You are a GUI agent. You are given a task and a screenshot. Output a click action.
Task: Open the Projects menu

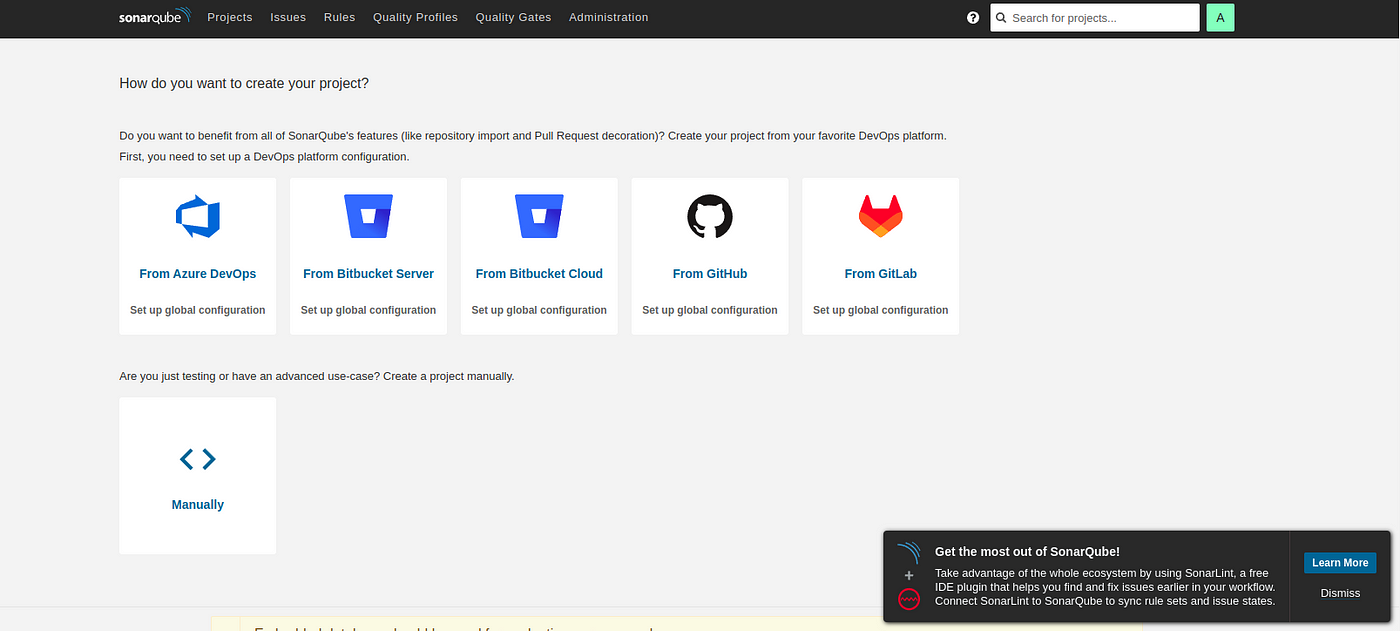(x=230, y=18)
